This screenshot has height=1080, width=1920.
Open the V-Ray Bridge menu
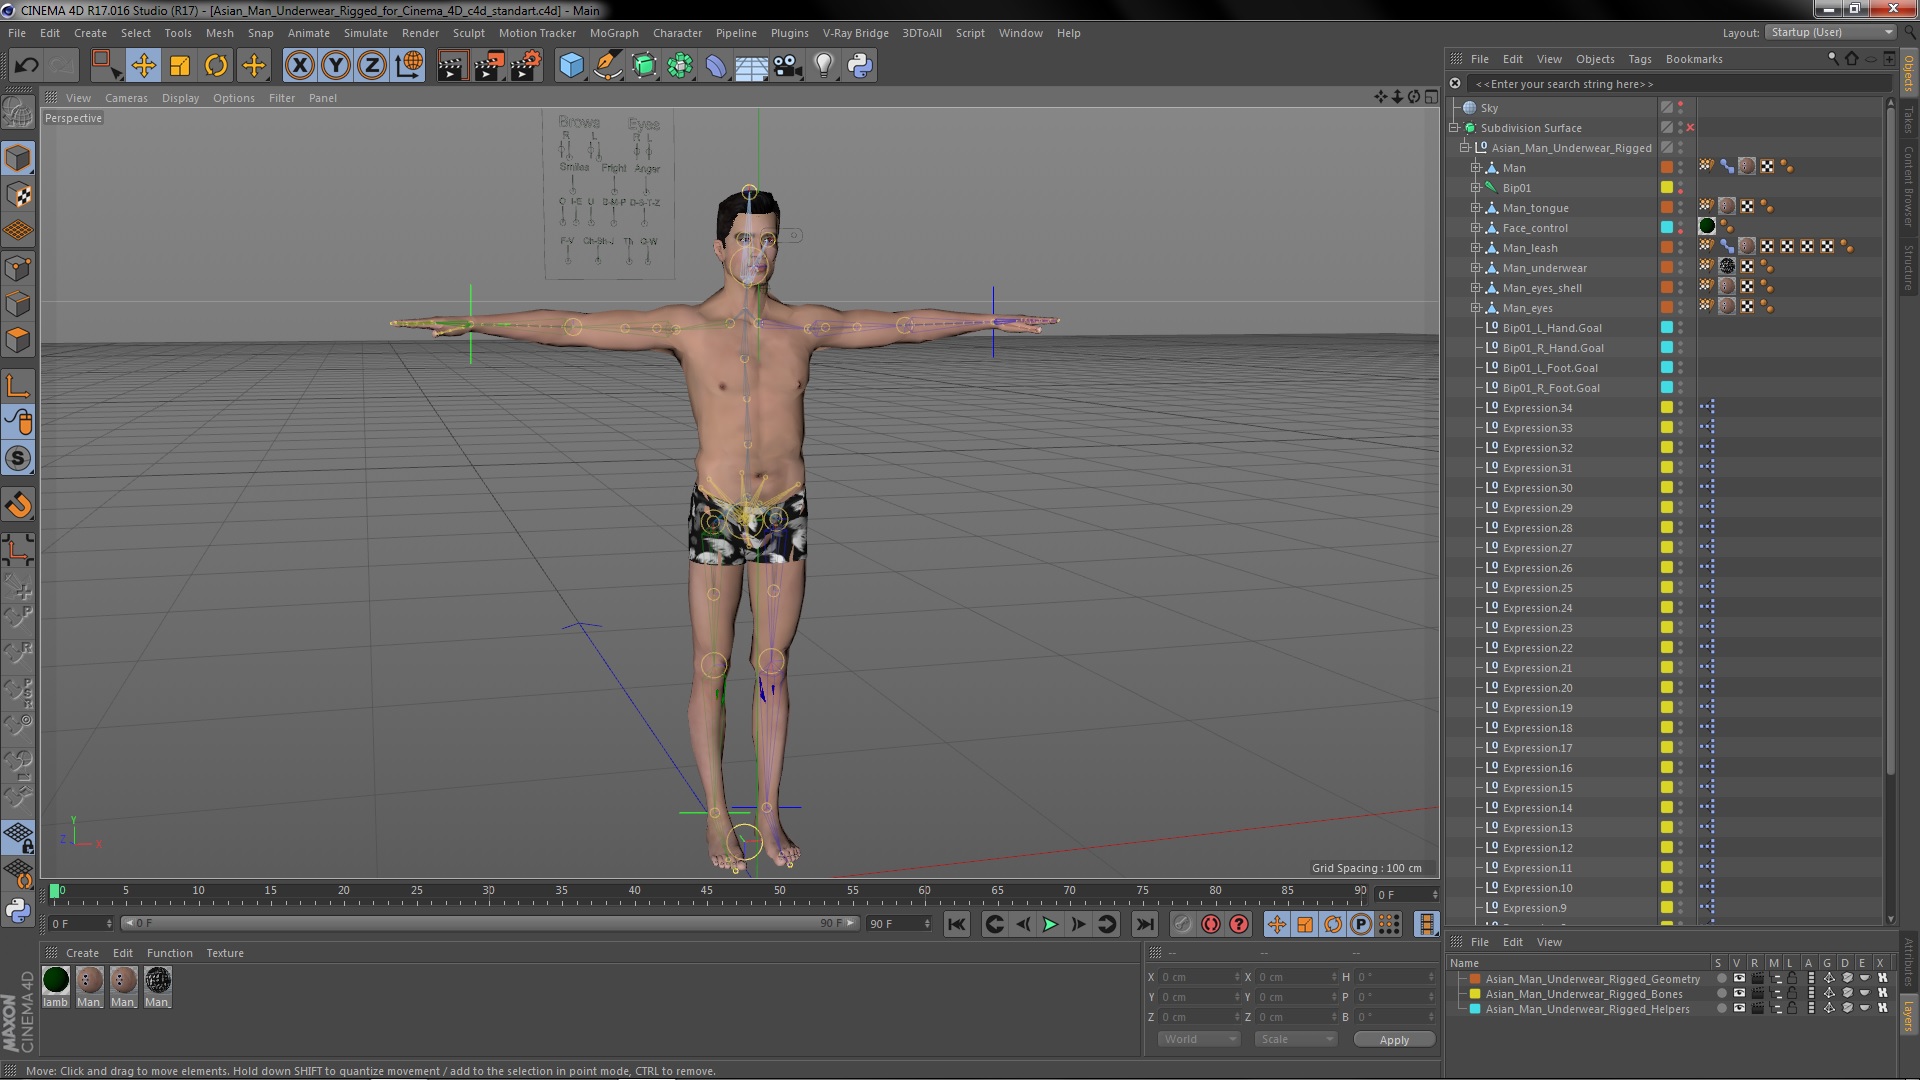click(x=855, y=33)
